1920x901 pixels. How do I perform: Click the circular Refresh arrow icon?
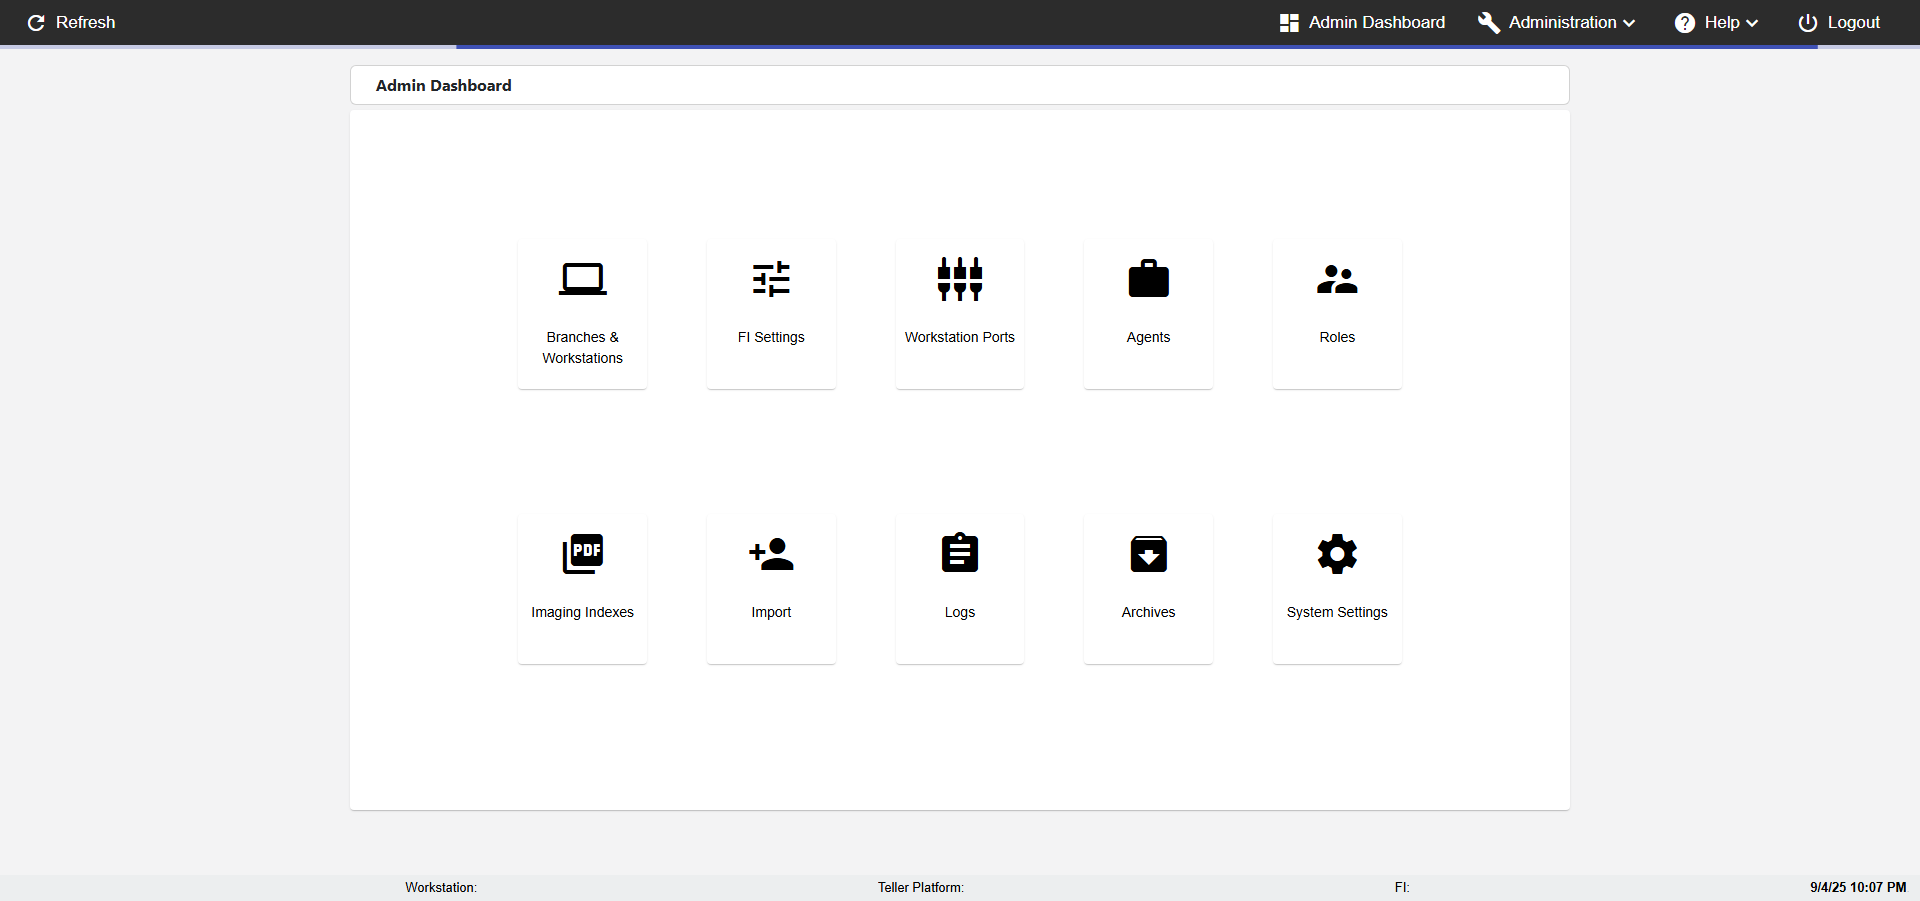(x=36, y=22)
